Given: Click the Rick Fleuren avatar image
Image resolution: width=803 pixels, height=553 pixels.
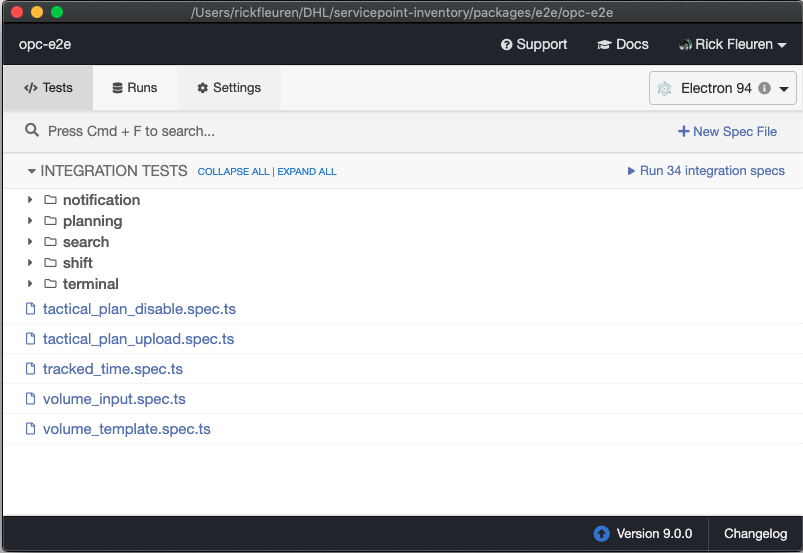Looking at the screenshot, I should (x=685, y=45).
